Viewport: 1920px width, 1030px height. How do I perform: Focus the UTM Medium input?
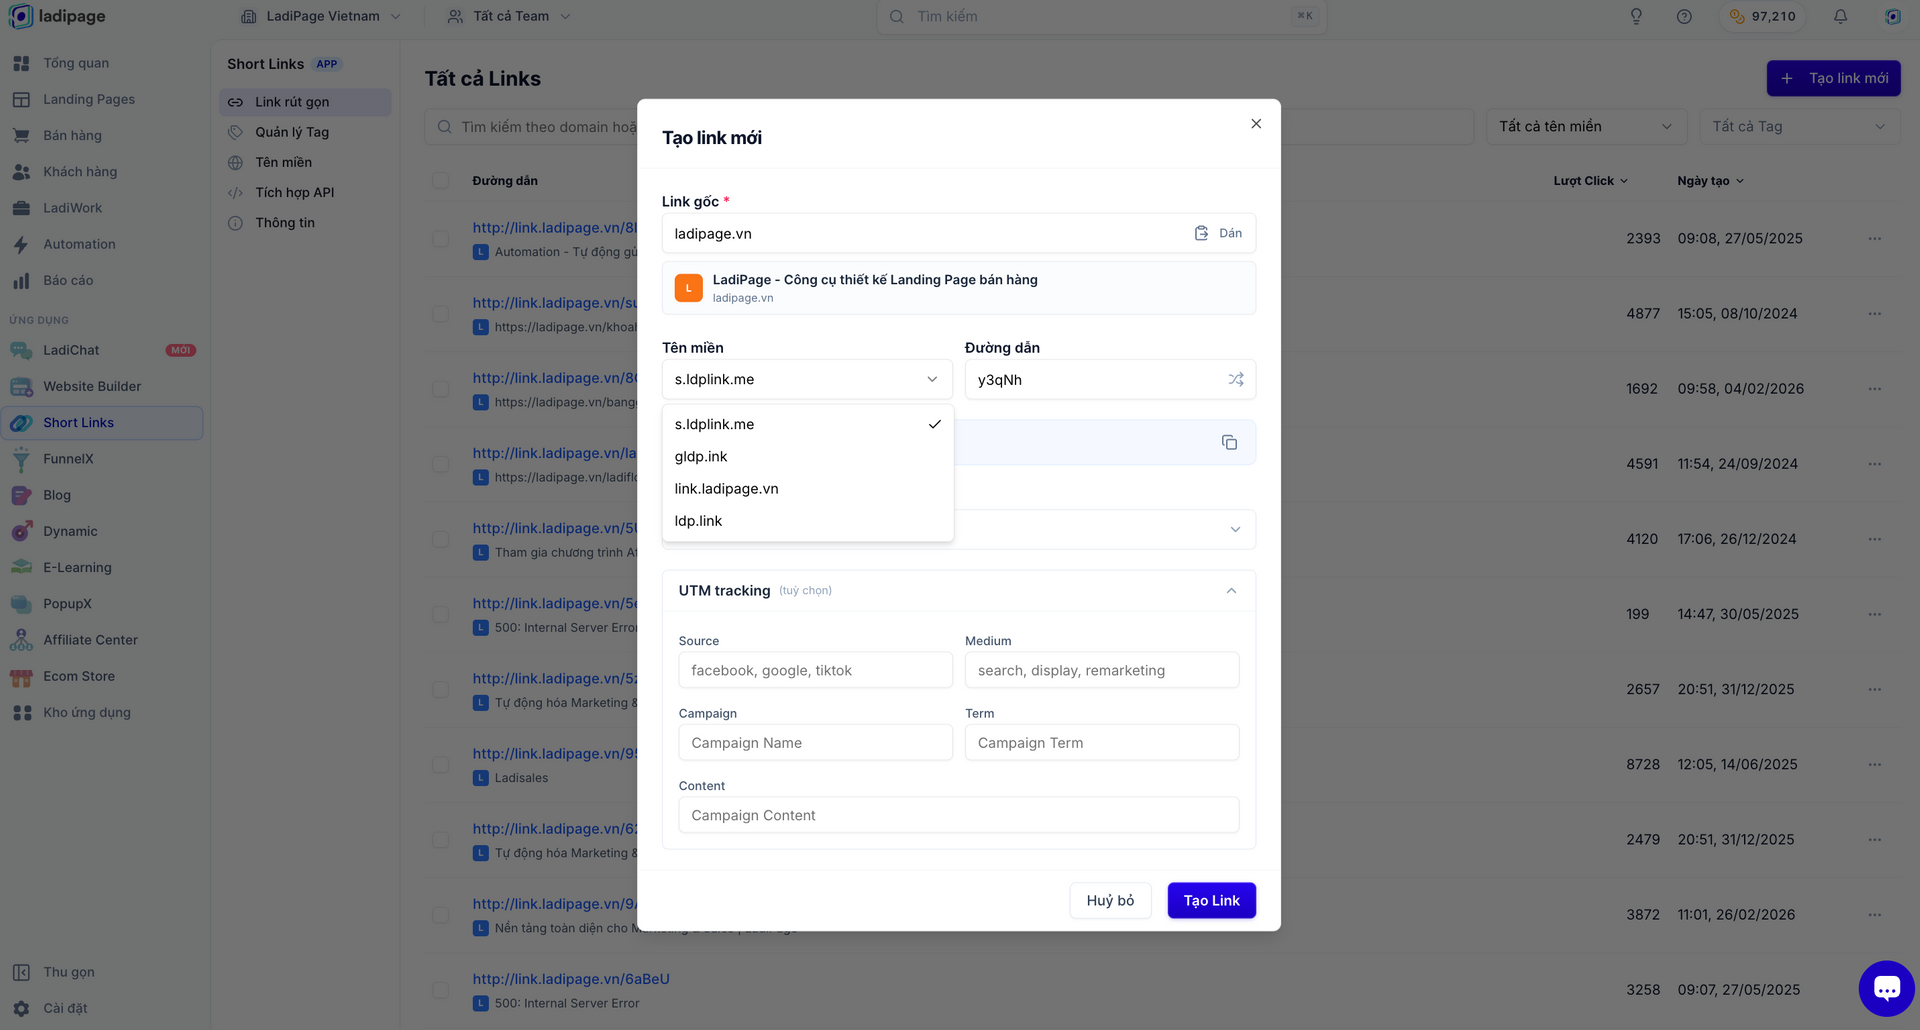pyautogui.click(x=1101, y=670)
